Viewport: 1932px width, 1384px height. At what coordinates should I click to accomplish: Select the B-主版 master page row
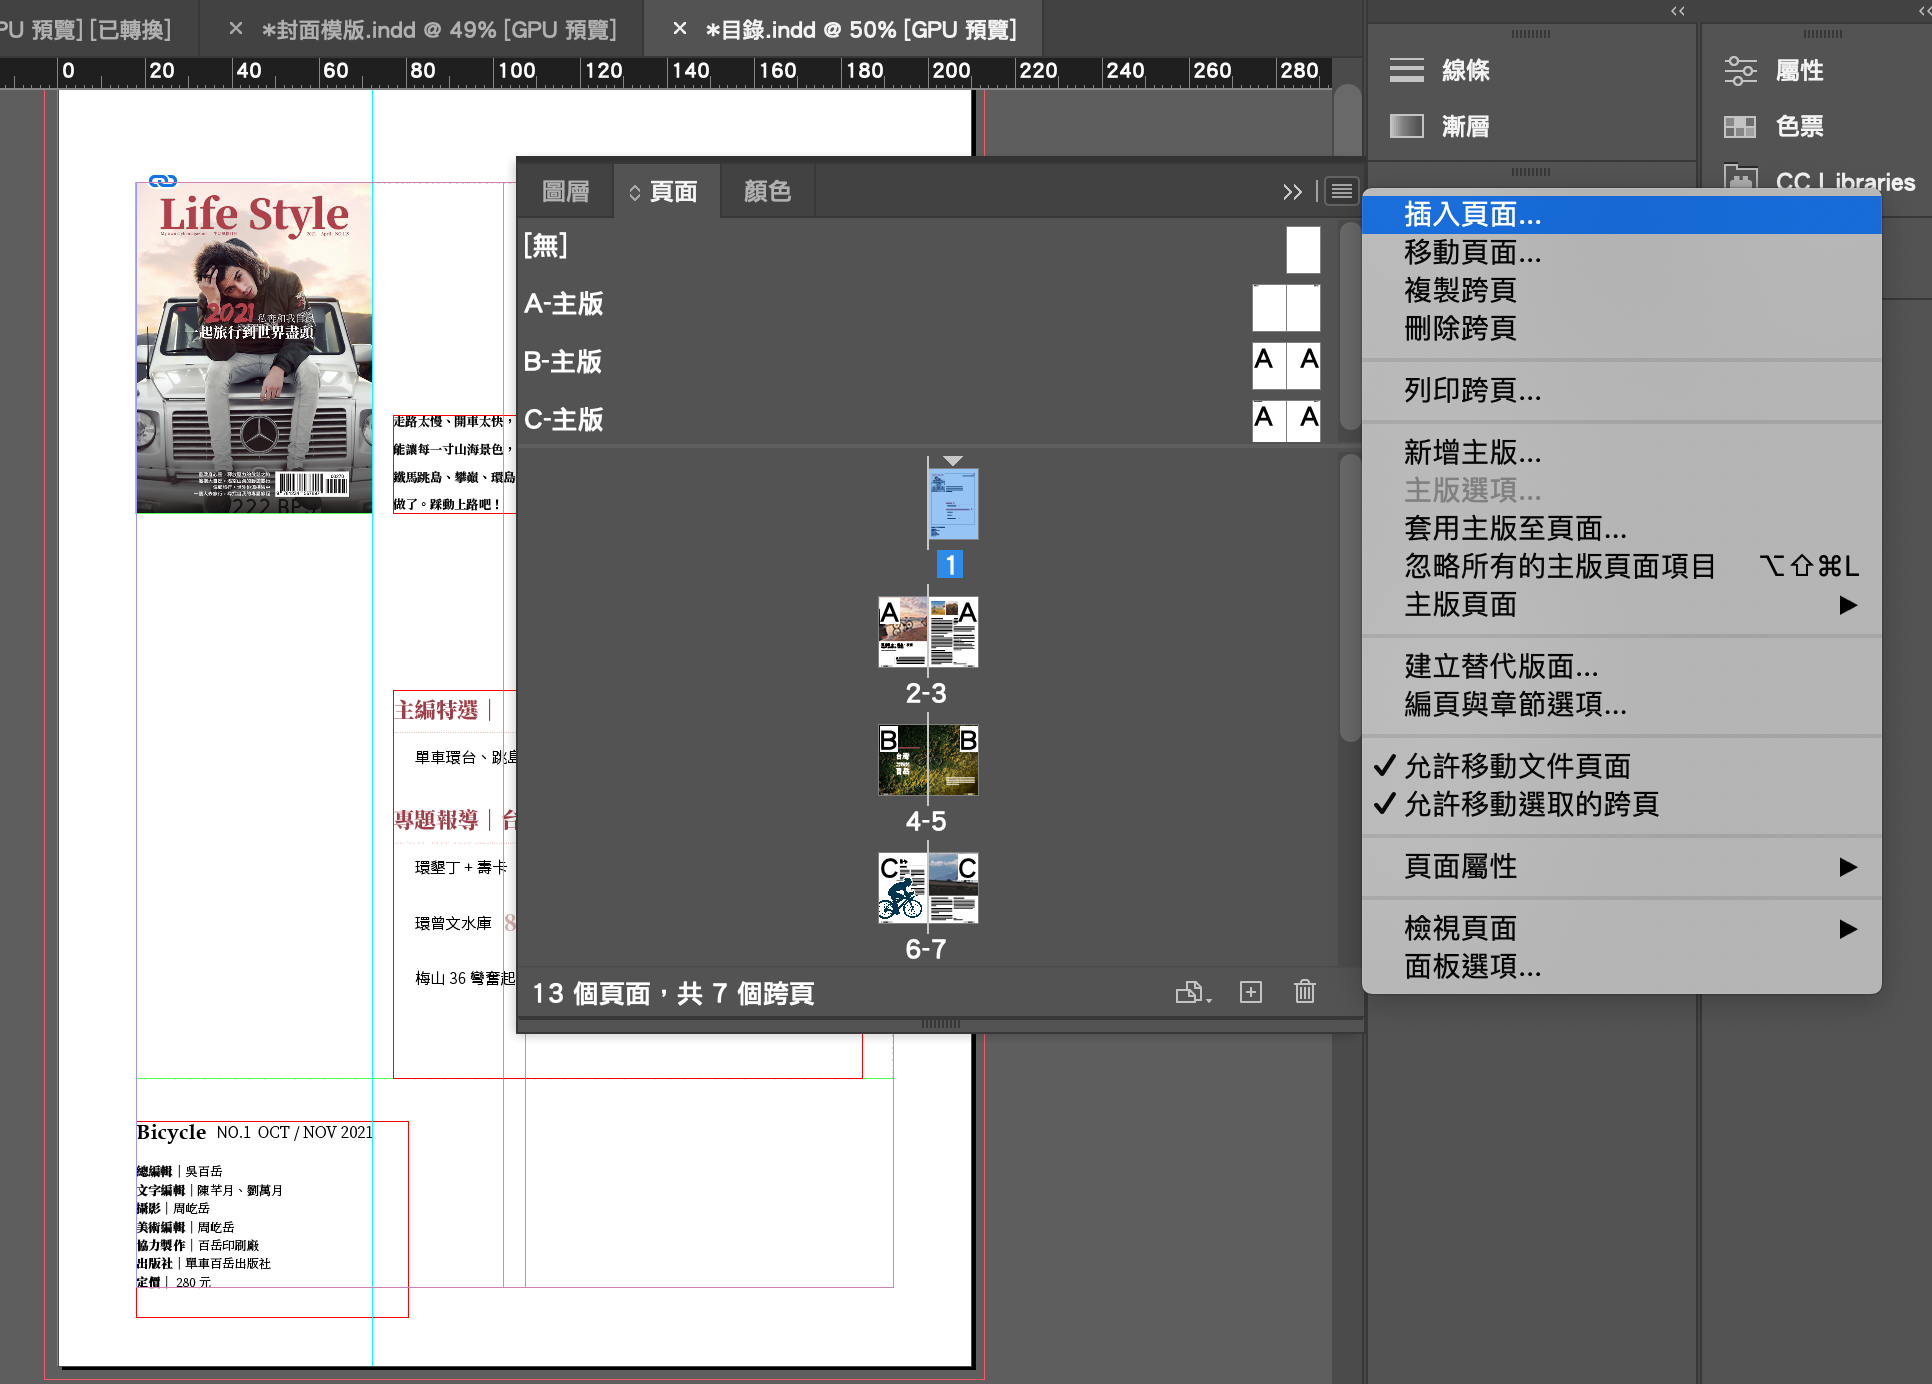click(x=563, y=361)
